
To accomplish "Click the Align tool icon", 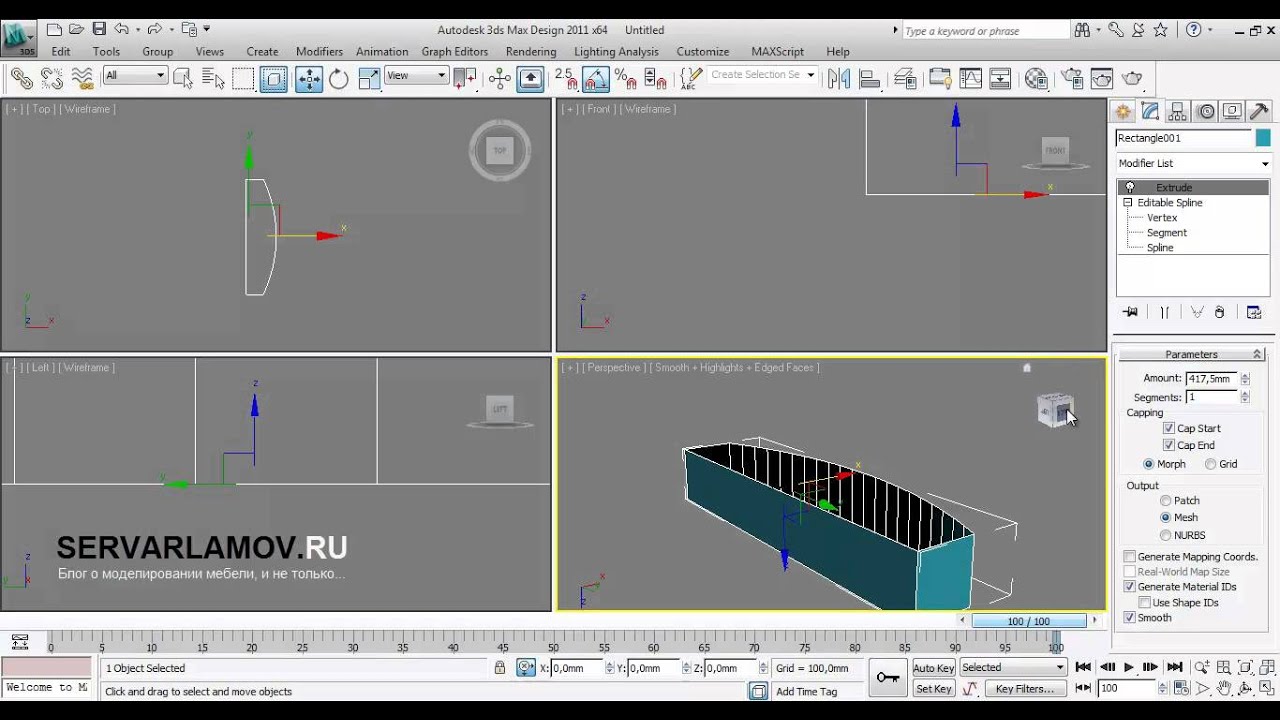I will tap(870, 78).
